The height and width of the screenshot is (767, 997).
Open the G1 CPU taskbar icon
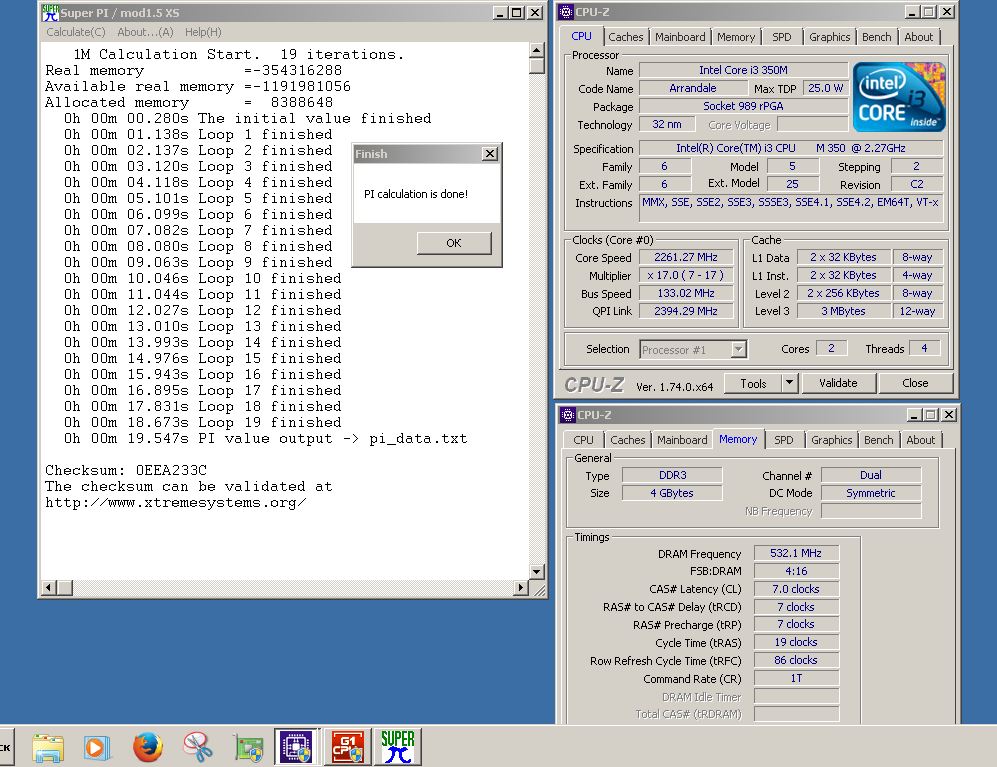click(348, 747)
